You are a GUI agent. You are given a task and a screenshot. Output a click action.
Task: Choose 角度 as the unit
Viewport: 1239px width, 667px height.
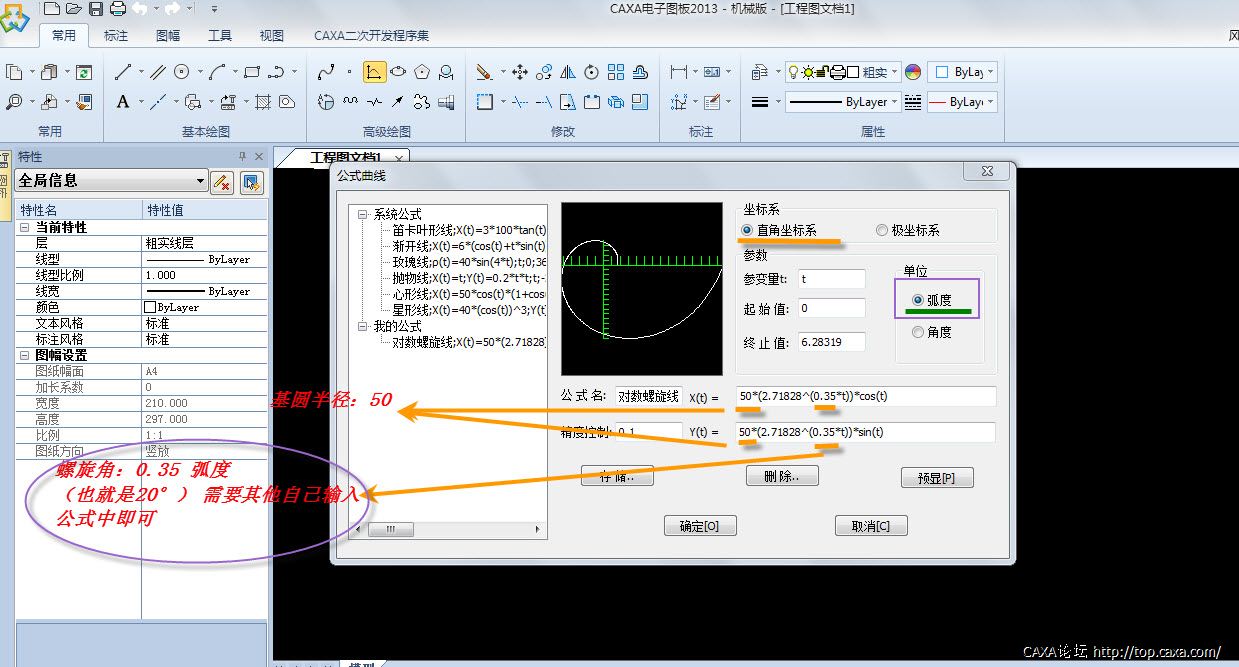918,332
